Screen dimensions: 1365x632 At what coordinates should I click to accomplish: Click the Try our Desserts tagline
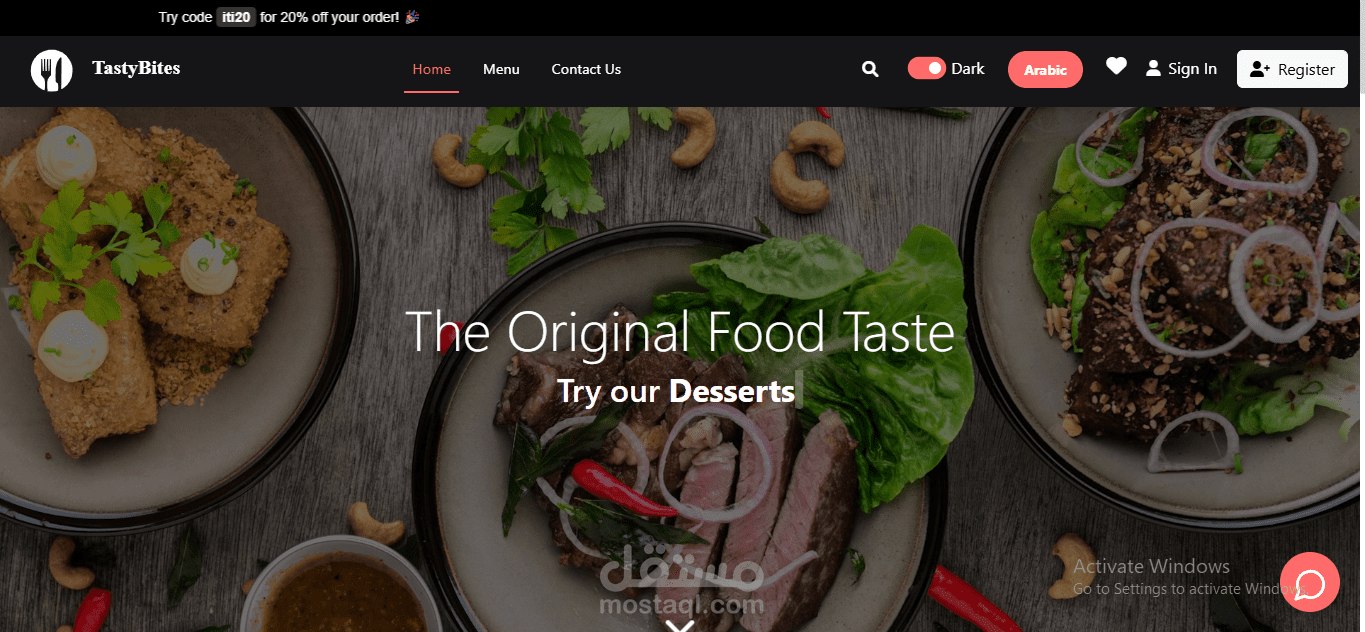tap(676, 391)
